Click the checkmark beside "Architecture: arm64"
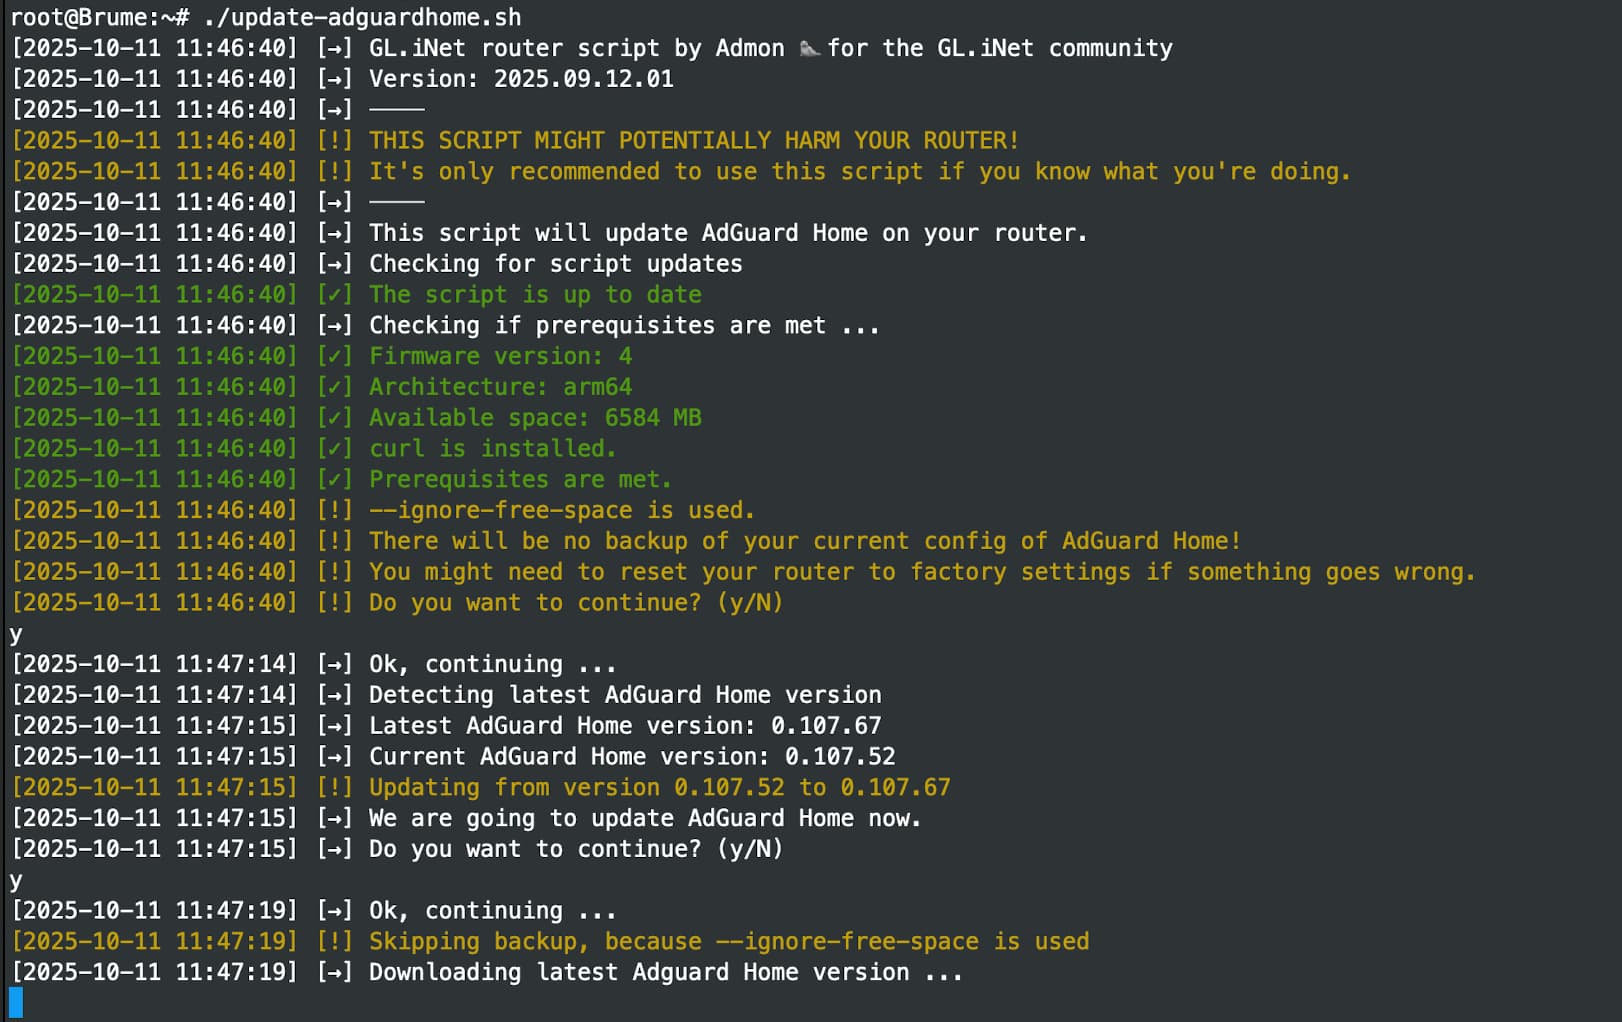 point(334,387)
